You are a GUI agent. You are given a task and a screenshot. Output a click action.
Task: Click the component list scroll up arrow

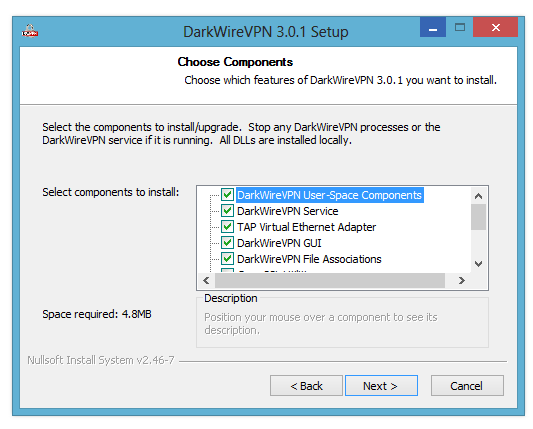point(478,196)
